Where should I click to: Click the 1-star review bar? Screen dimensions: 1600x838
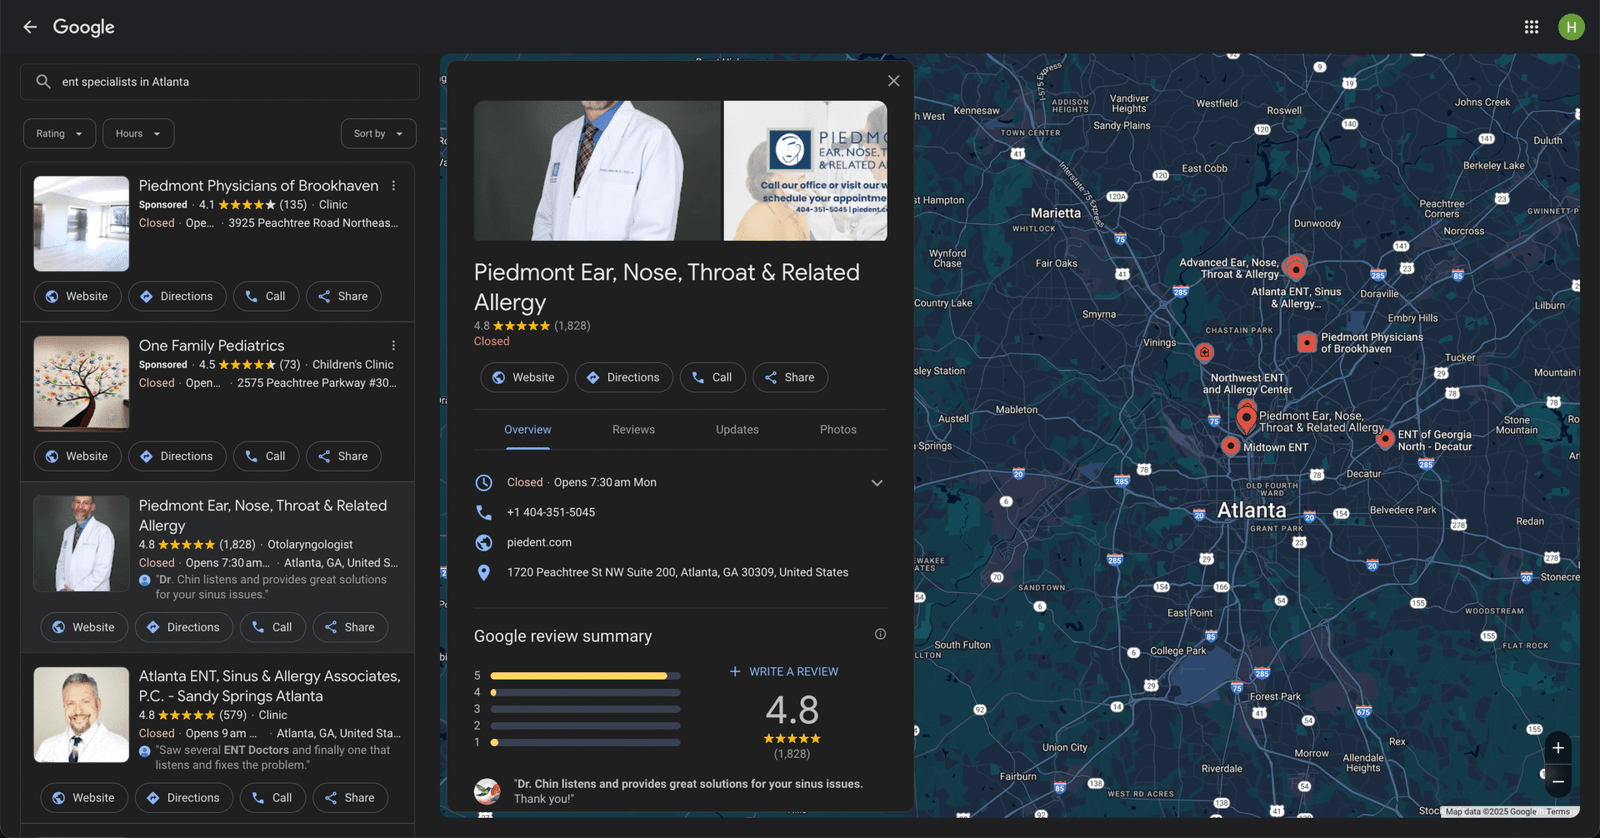[585, 742]
